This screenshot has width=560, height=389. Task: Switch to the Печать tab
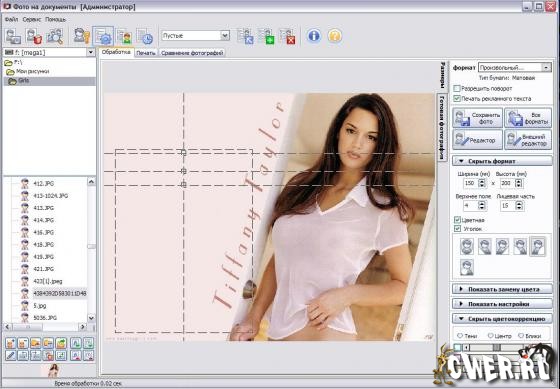(x=146, y=53)
